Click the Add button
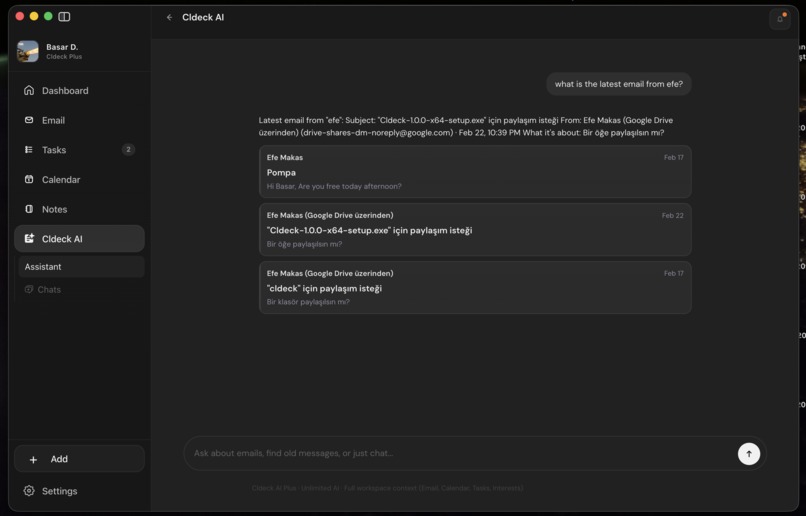The width and height of the screenshot is (806, 516). (79, 459)
